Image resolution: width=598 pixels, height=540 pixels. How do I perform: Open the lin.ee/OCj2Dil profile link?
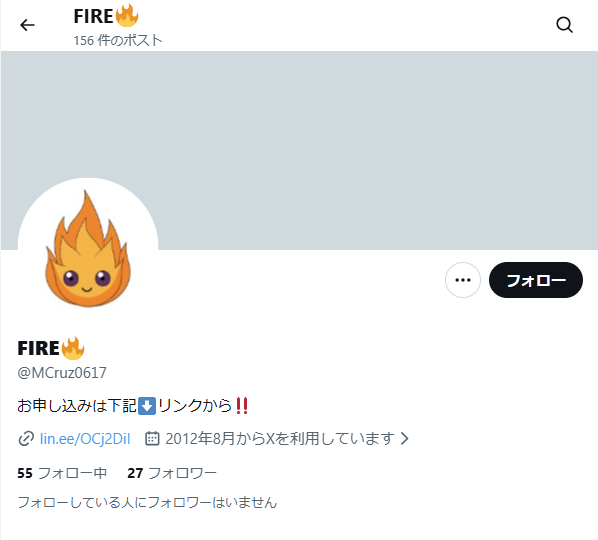click(85, 439)
